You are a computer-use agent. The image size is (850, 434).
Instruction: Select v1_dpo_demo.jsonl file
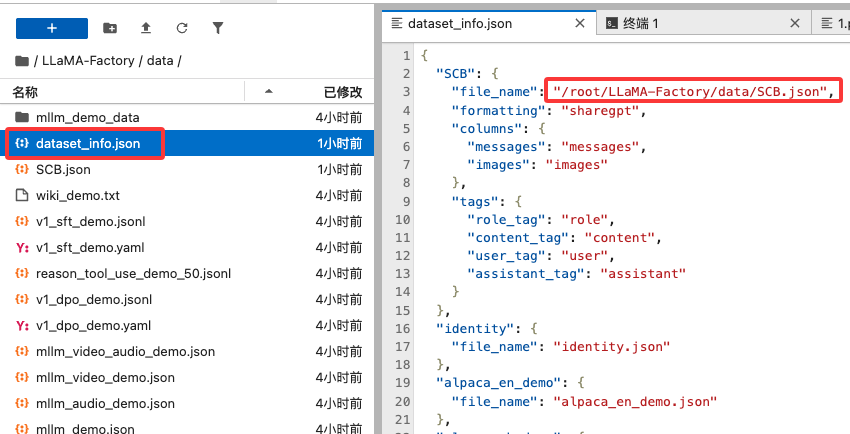[187, 300]
